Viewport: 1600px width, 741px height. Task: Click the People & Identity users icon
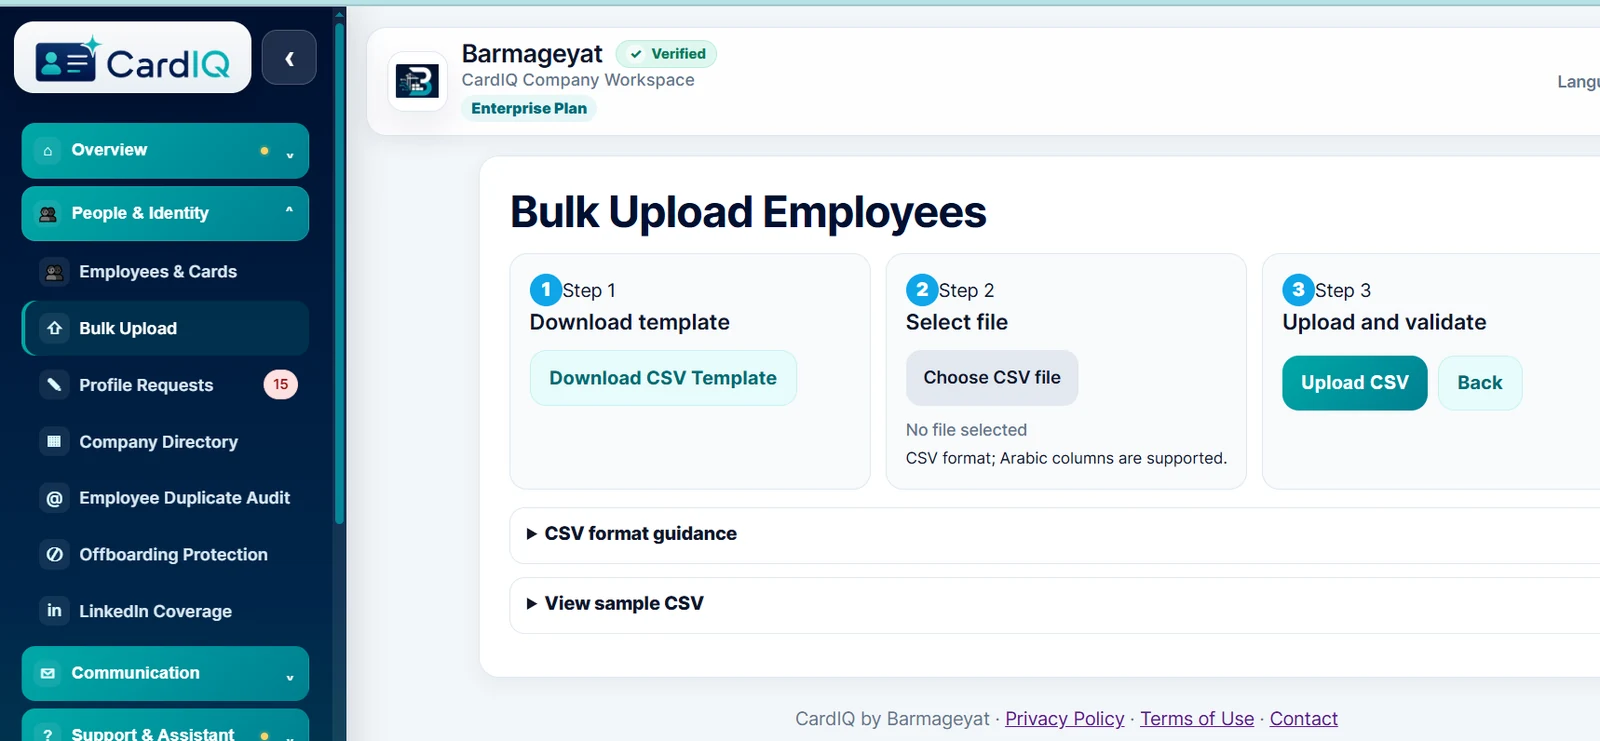tap(48, 214)
